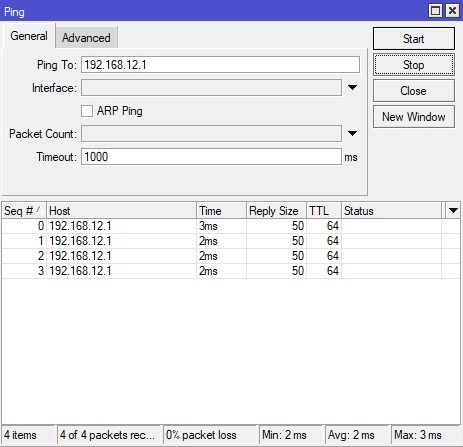Sort by Host column header

point(121,211)
